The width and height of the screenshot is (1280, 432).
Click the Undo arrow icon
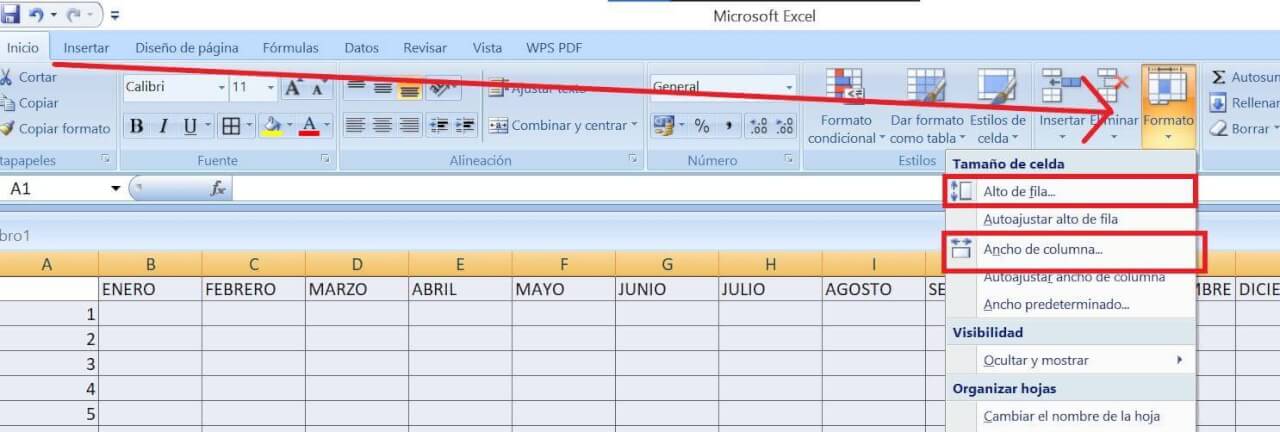(x=35, y=15)
